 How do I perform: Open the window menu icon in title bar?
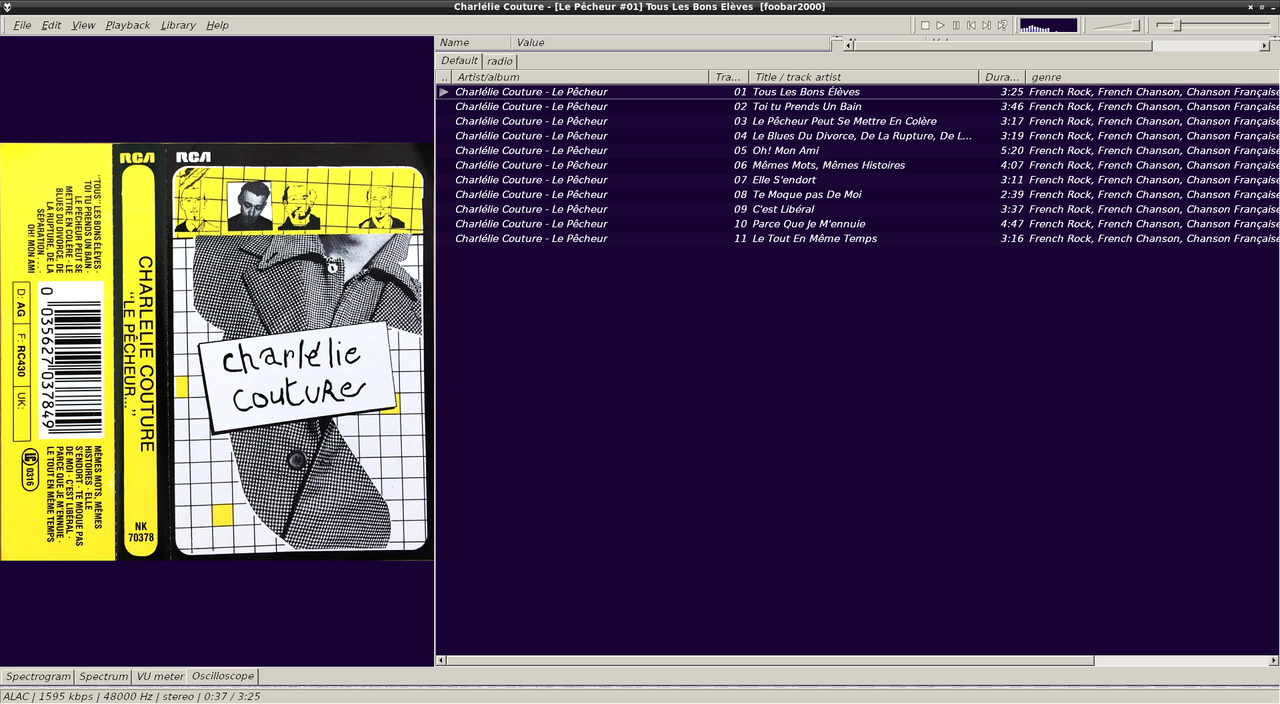coord(7,6)
